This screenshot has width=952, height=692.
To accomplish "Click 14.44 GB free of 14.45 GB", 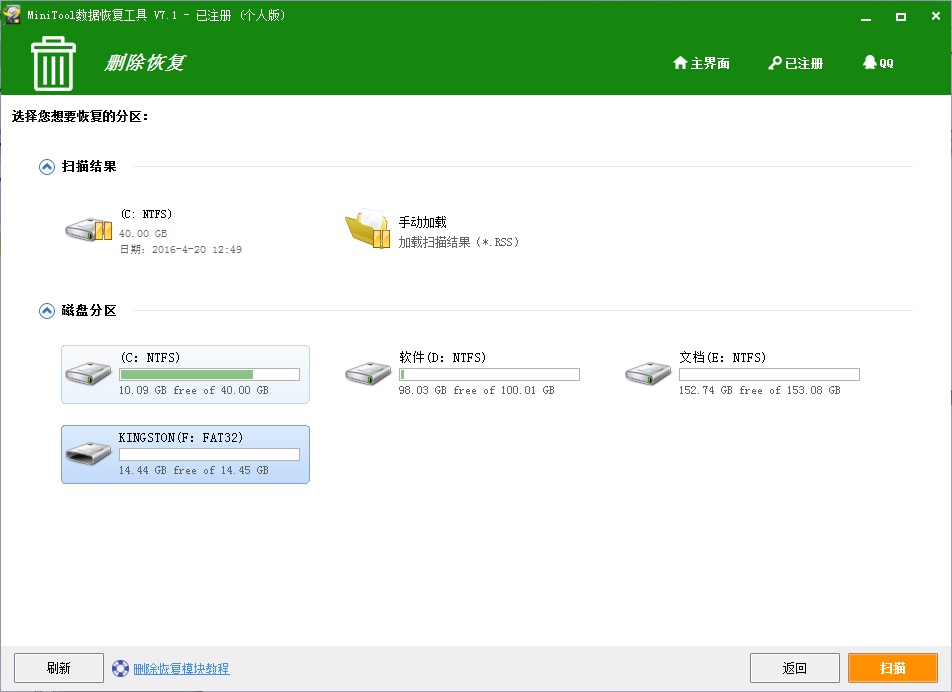I will point(194,470).
